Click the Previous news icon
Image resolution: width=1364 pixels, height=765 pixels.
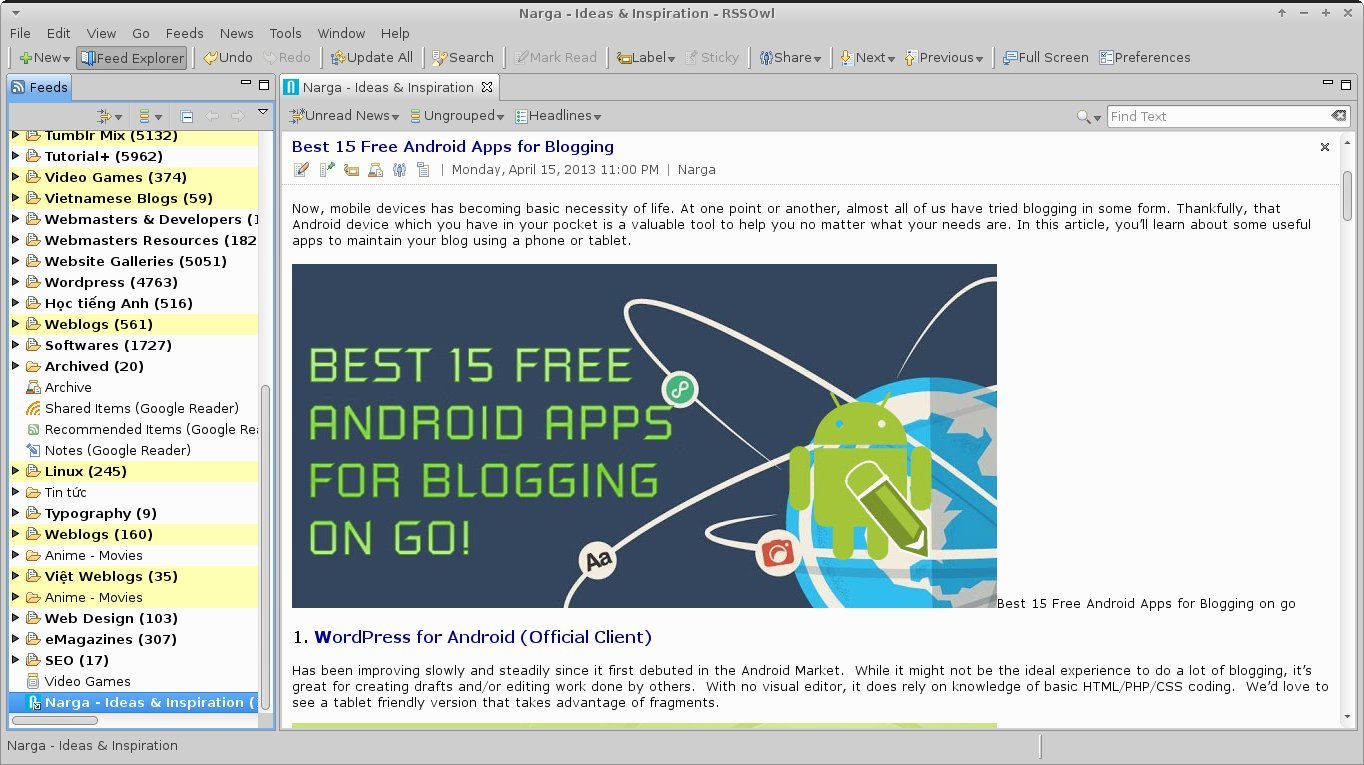click(x=910, y=58)
